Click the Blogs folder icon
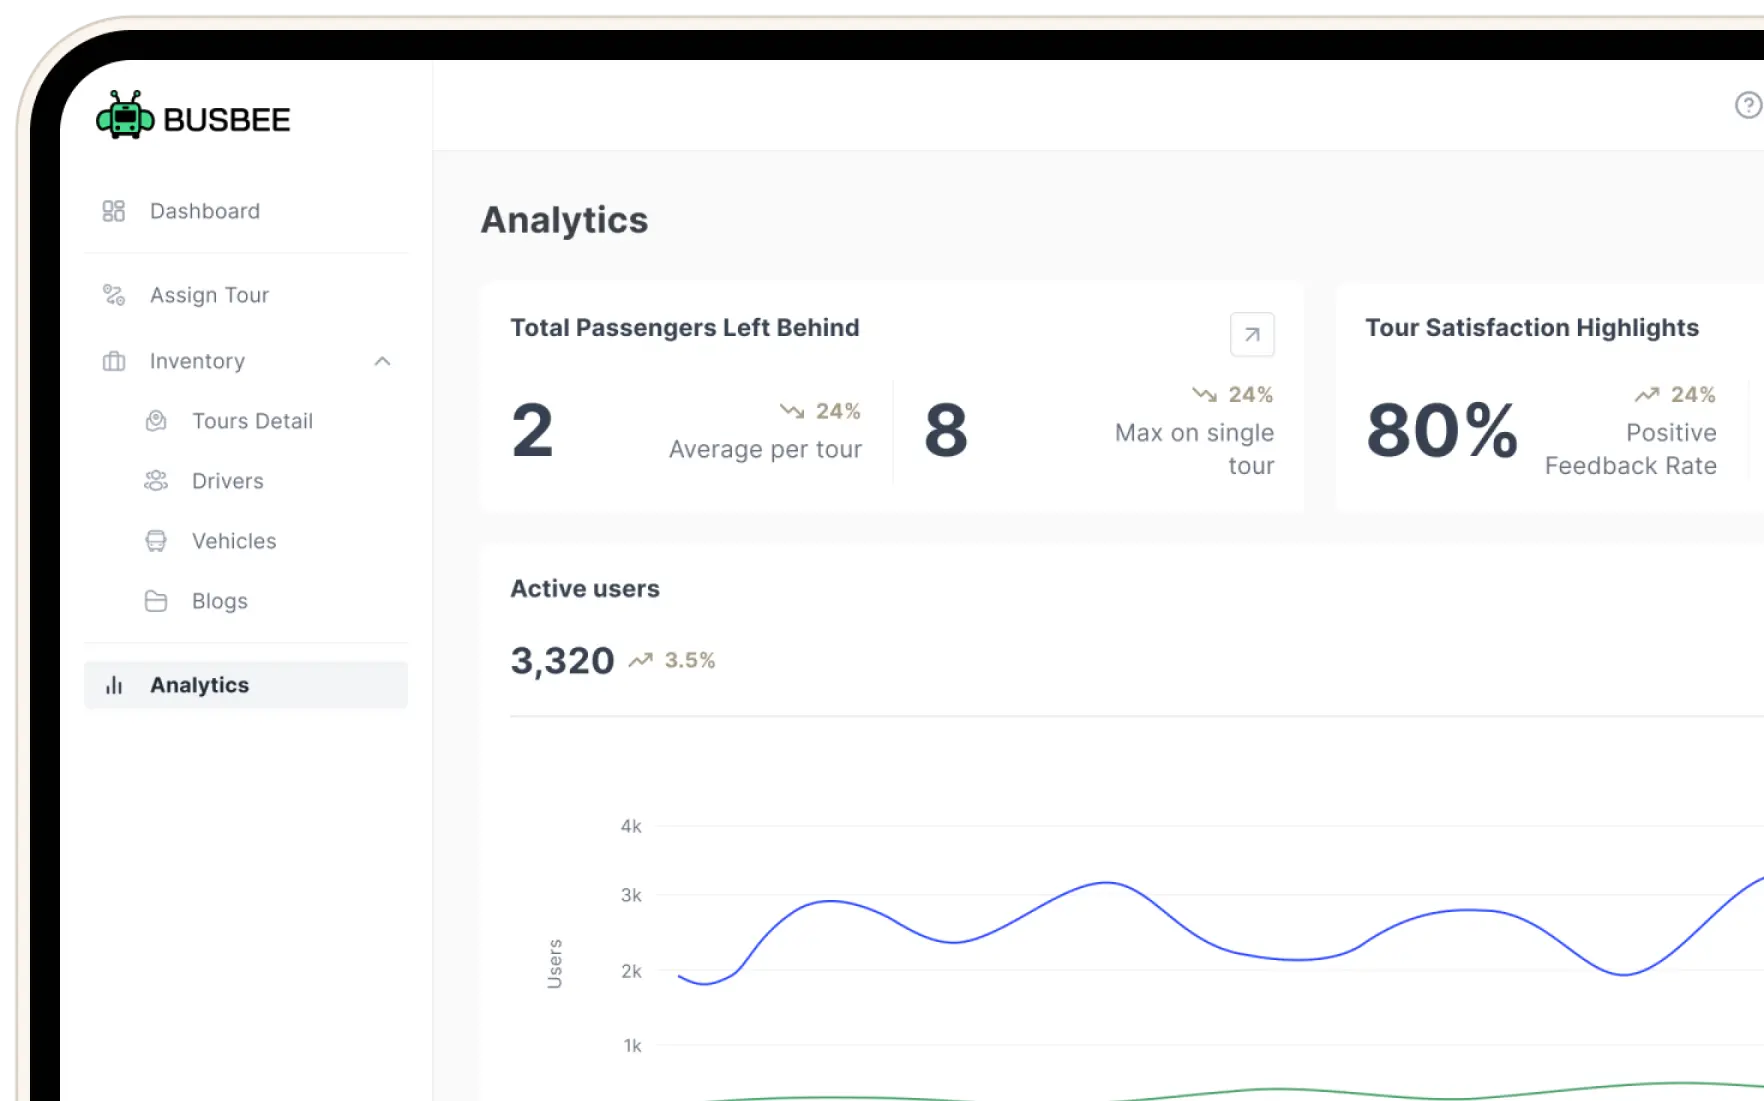 click(156, 601)
